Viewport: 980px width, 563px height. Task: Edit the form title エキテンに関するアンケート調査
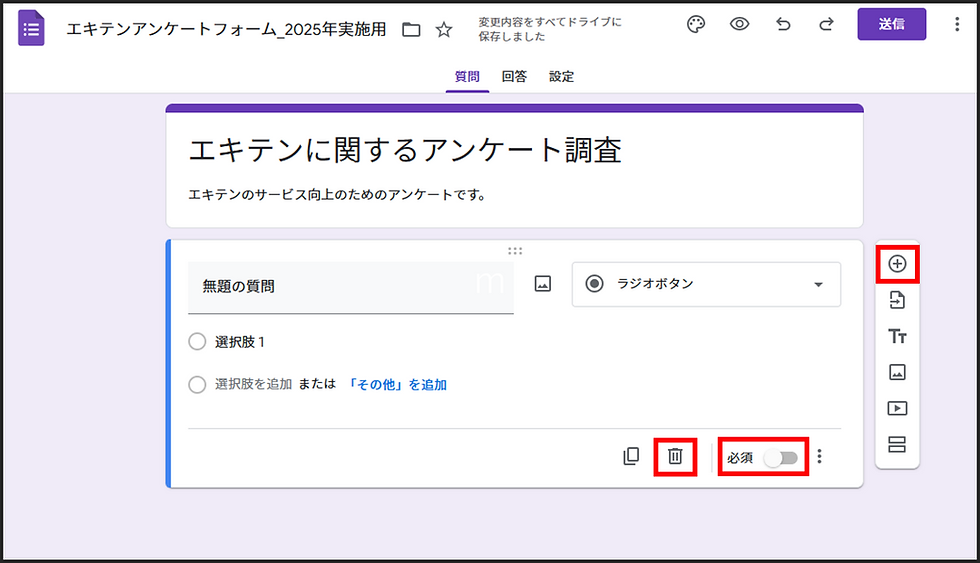pos(405,151)
